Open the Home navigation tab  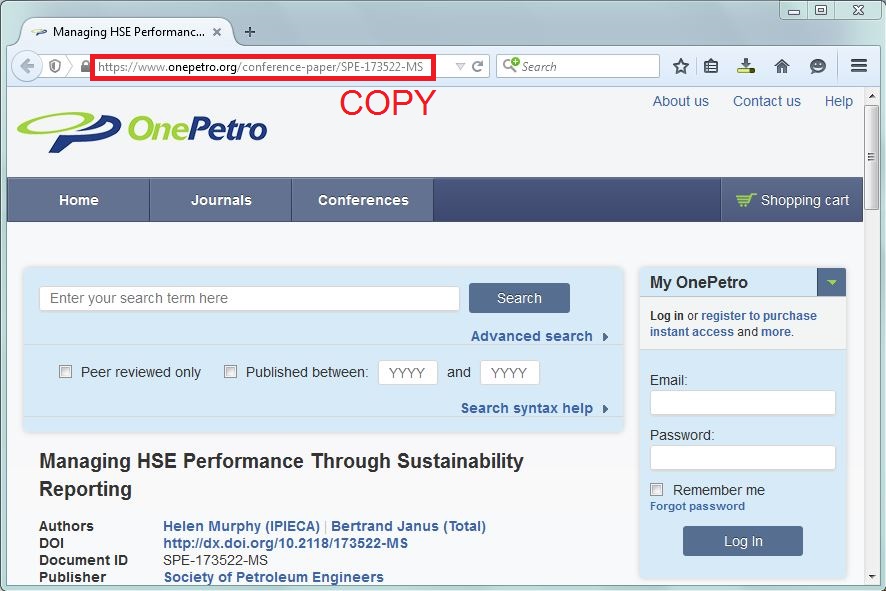(x=79, y=200)
